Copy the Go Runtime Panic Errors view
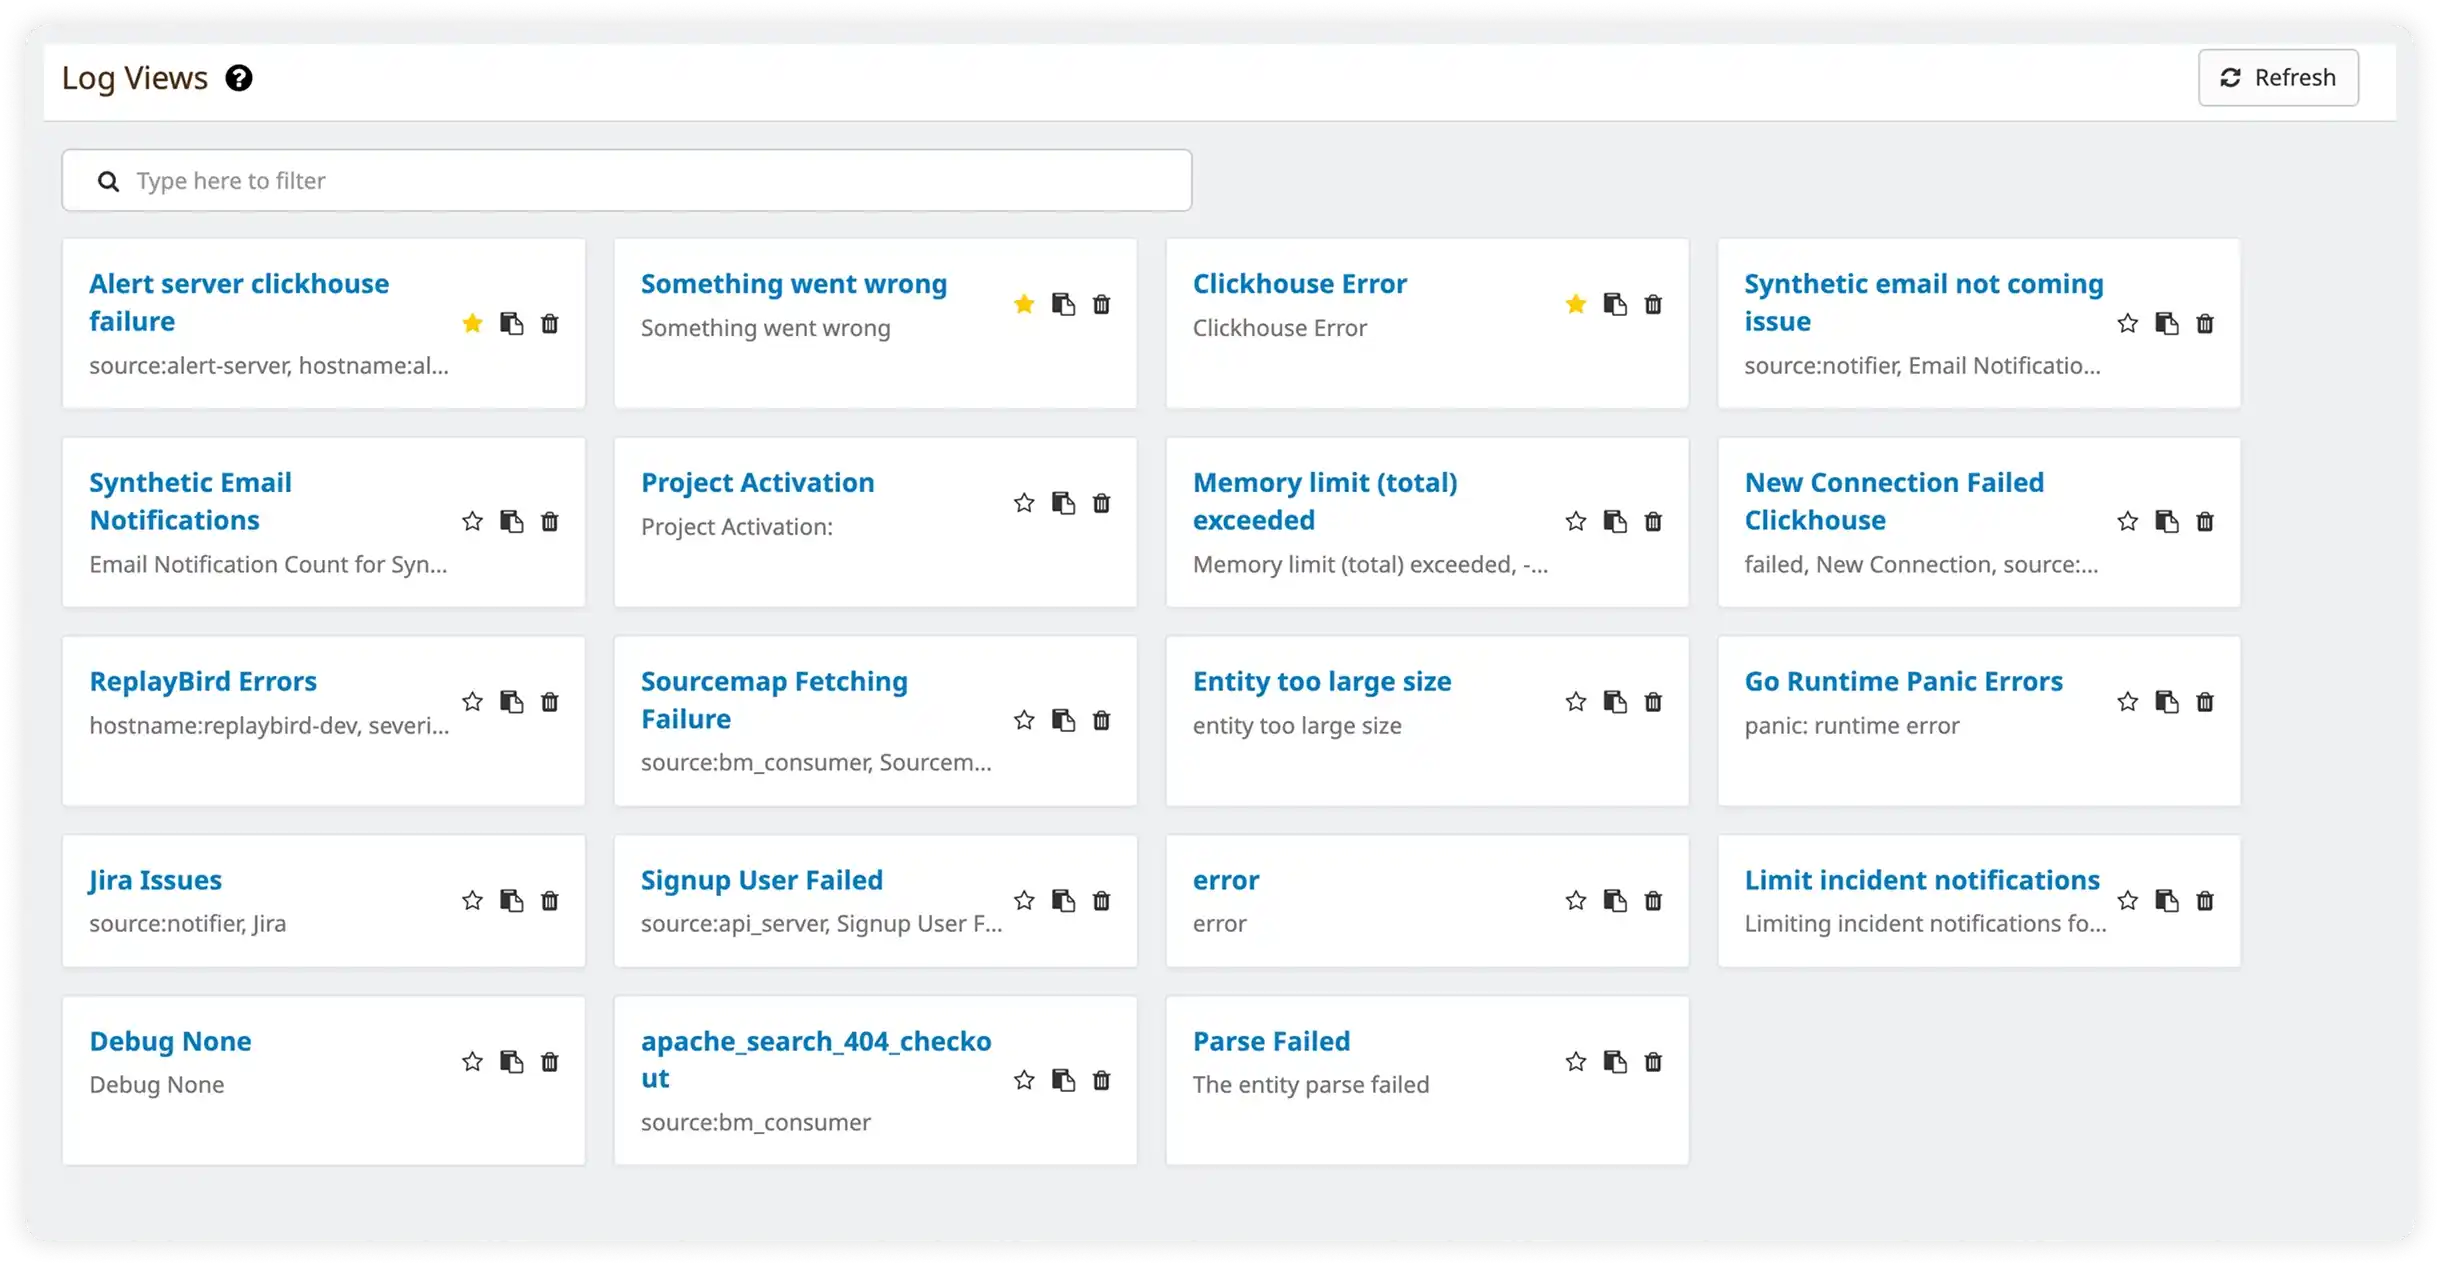The height and width of the screenshot is (1266, 2440). click(2167, 701)
